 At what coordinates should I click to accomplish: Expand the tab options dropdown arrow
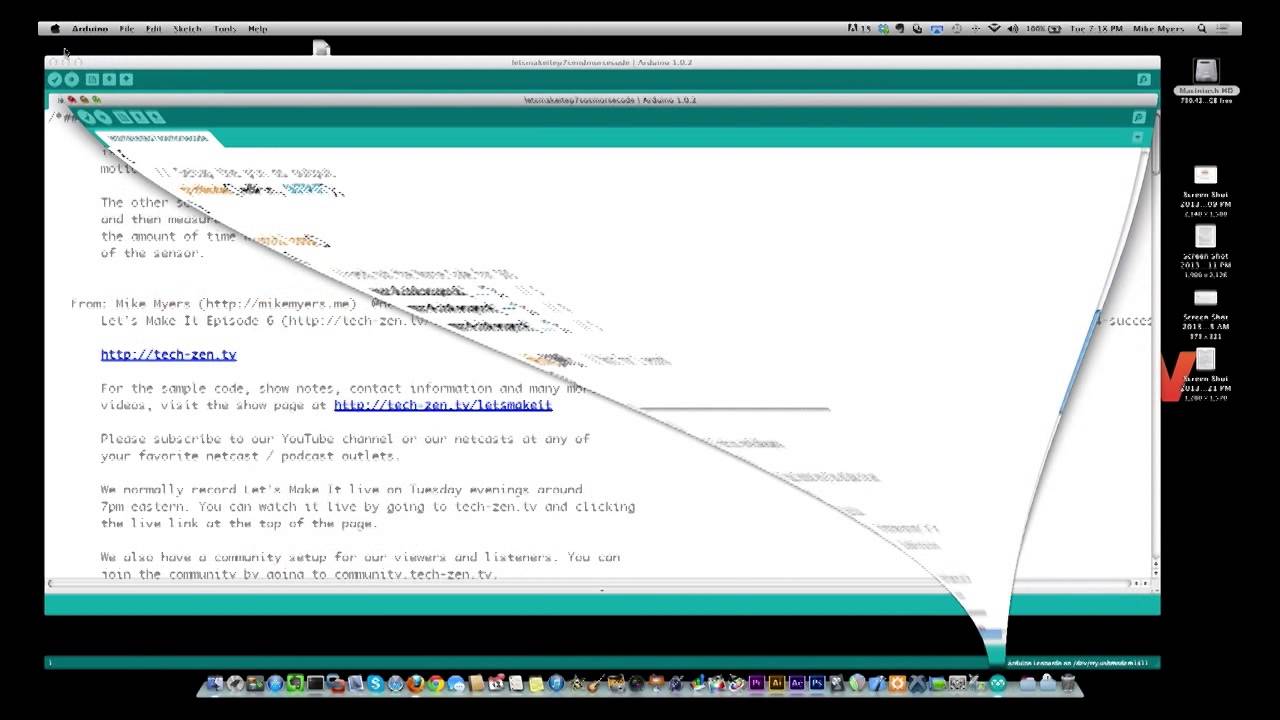1137,137
